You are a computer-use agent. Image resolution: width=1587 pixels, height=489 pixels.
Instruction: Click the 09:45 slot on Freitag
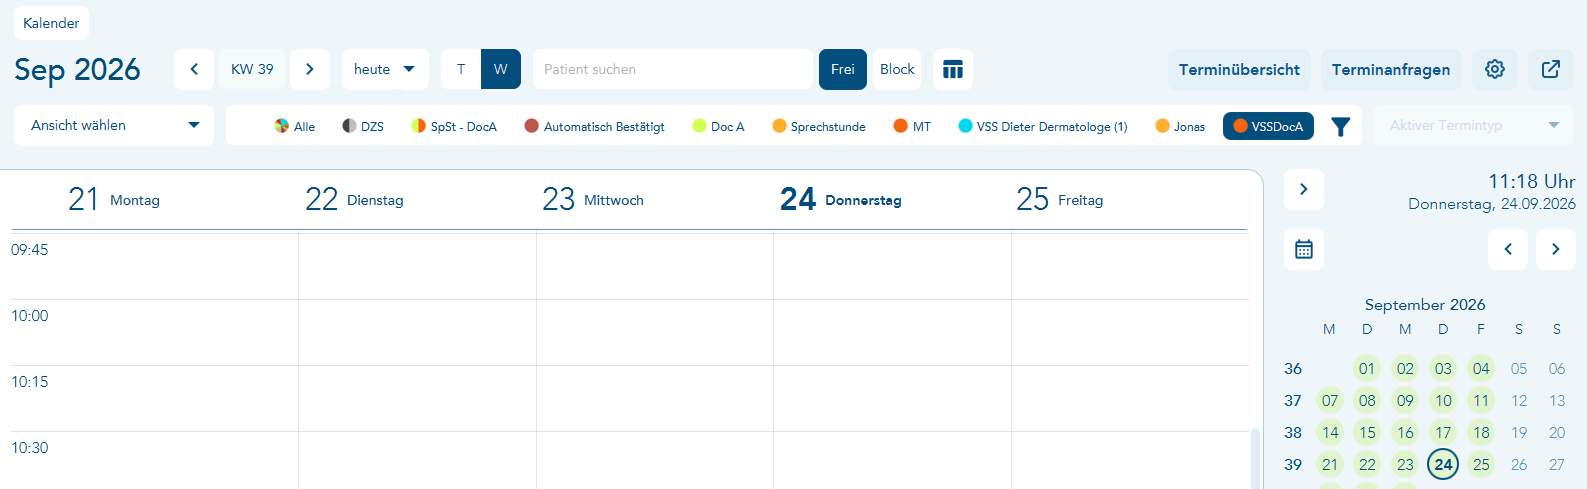point(1130,266)
